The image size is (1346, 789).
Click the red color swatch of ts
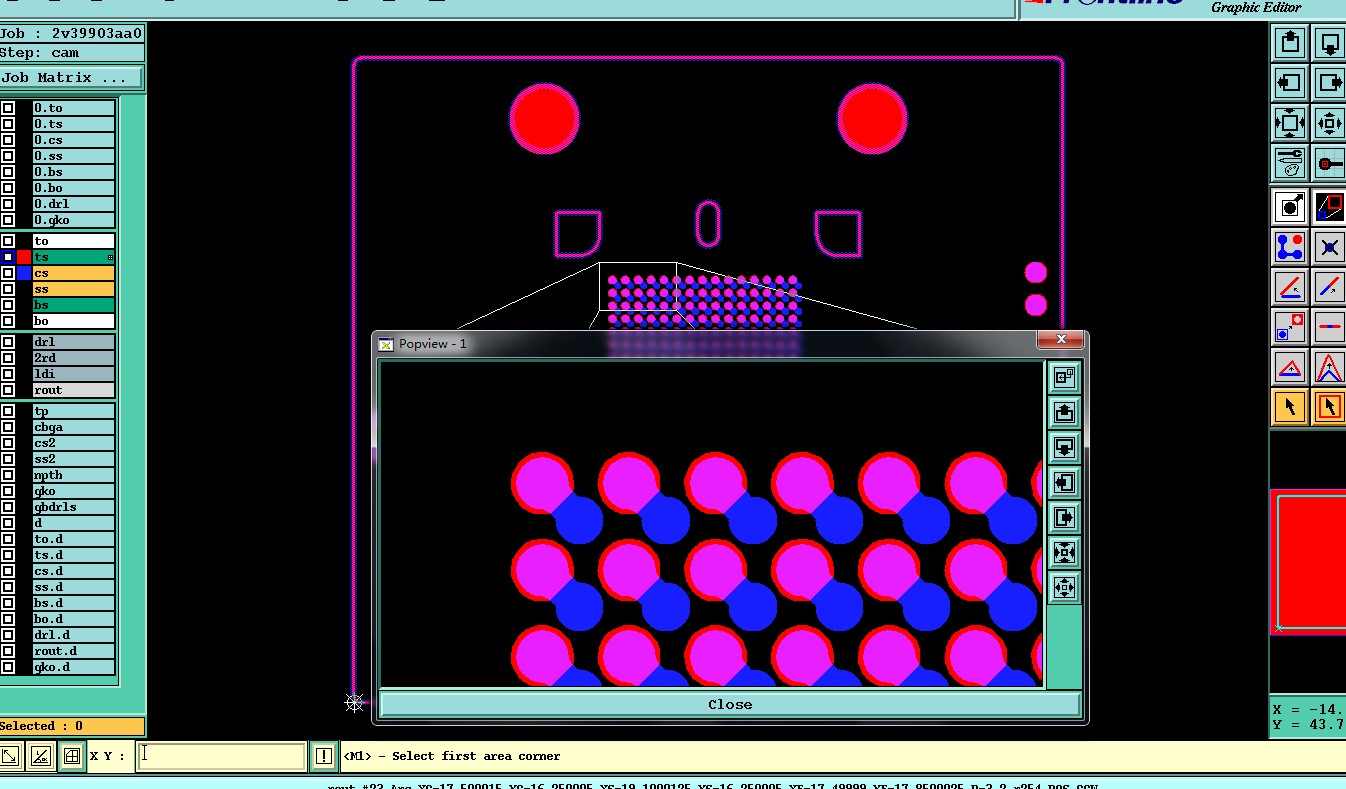click(24, 257)
